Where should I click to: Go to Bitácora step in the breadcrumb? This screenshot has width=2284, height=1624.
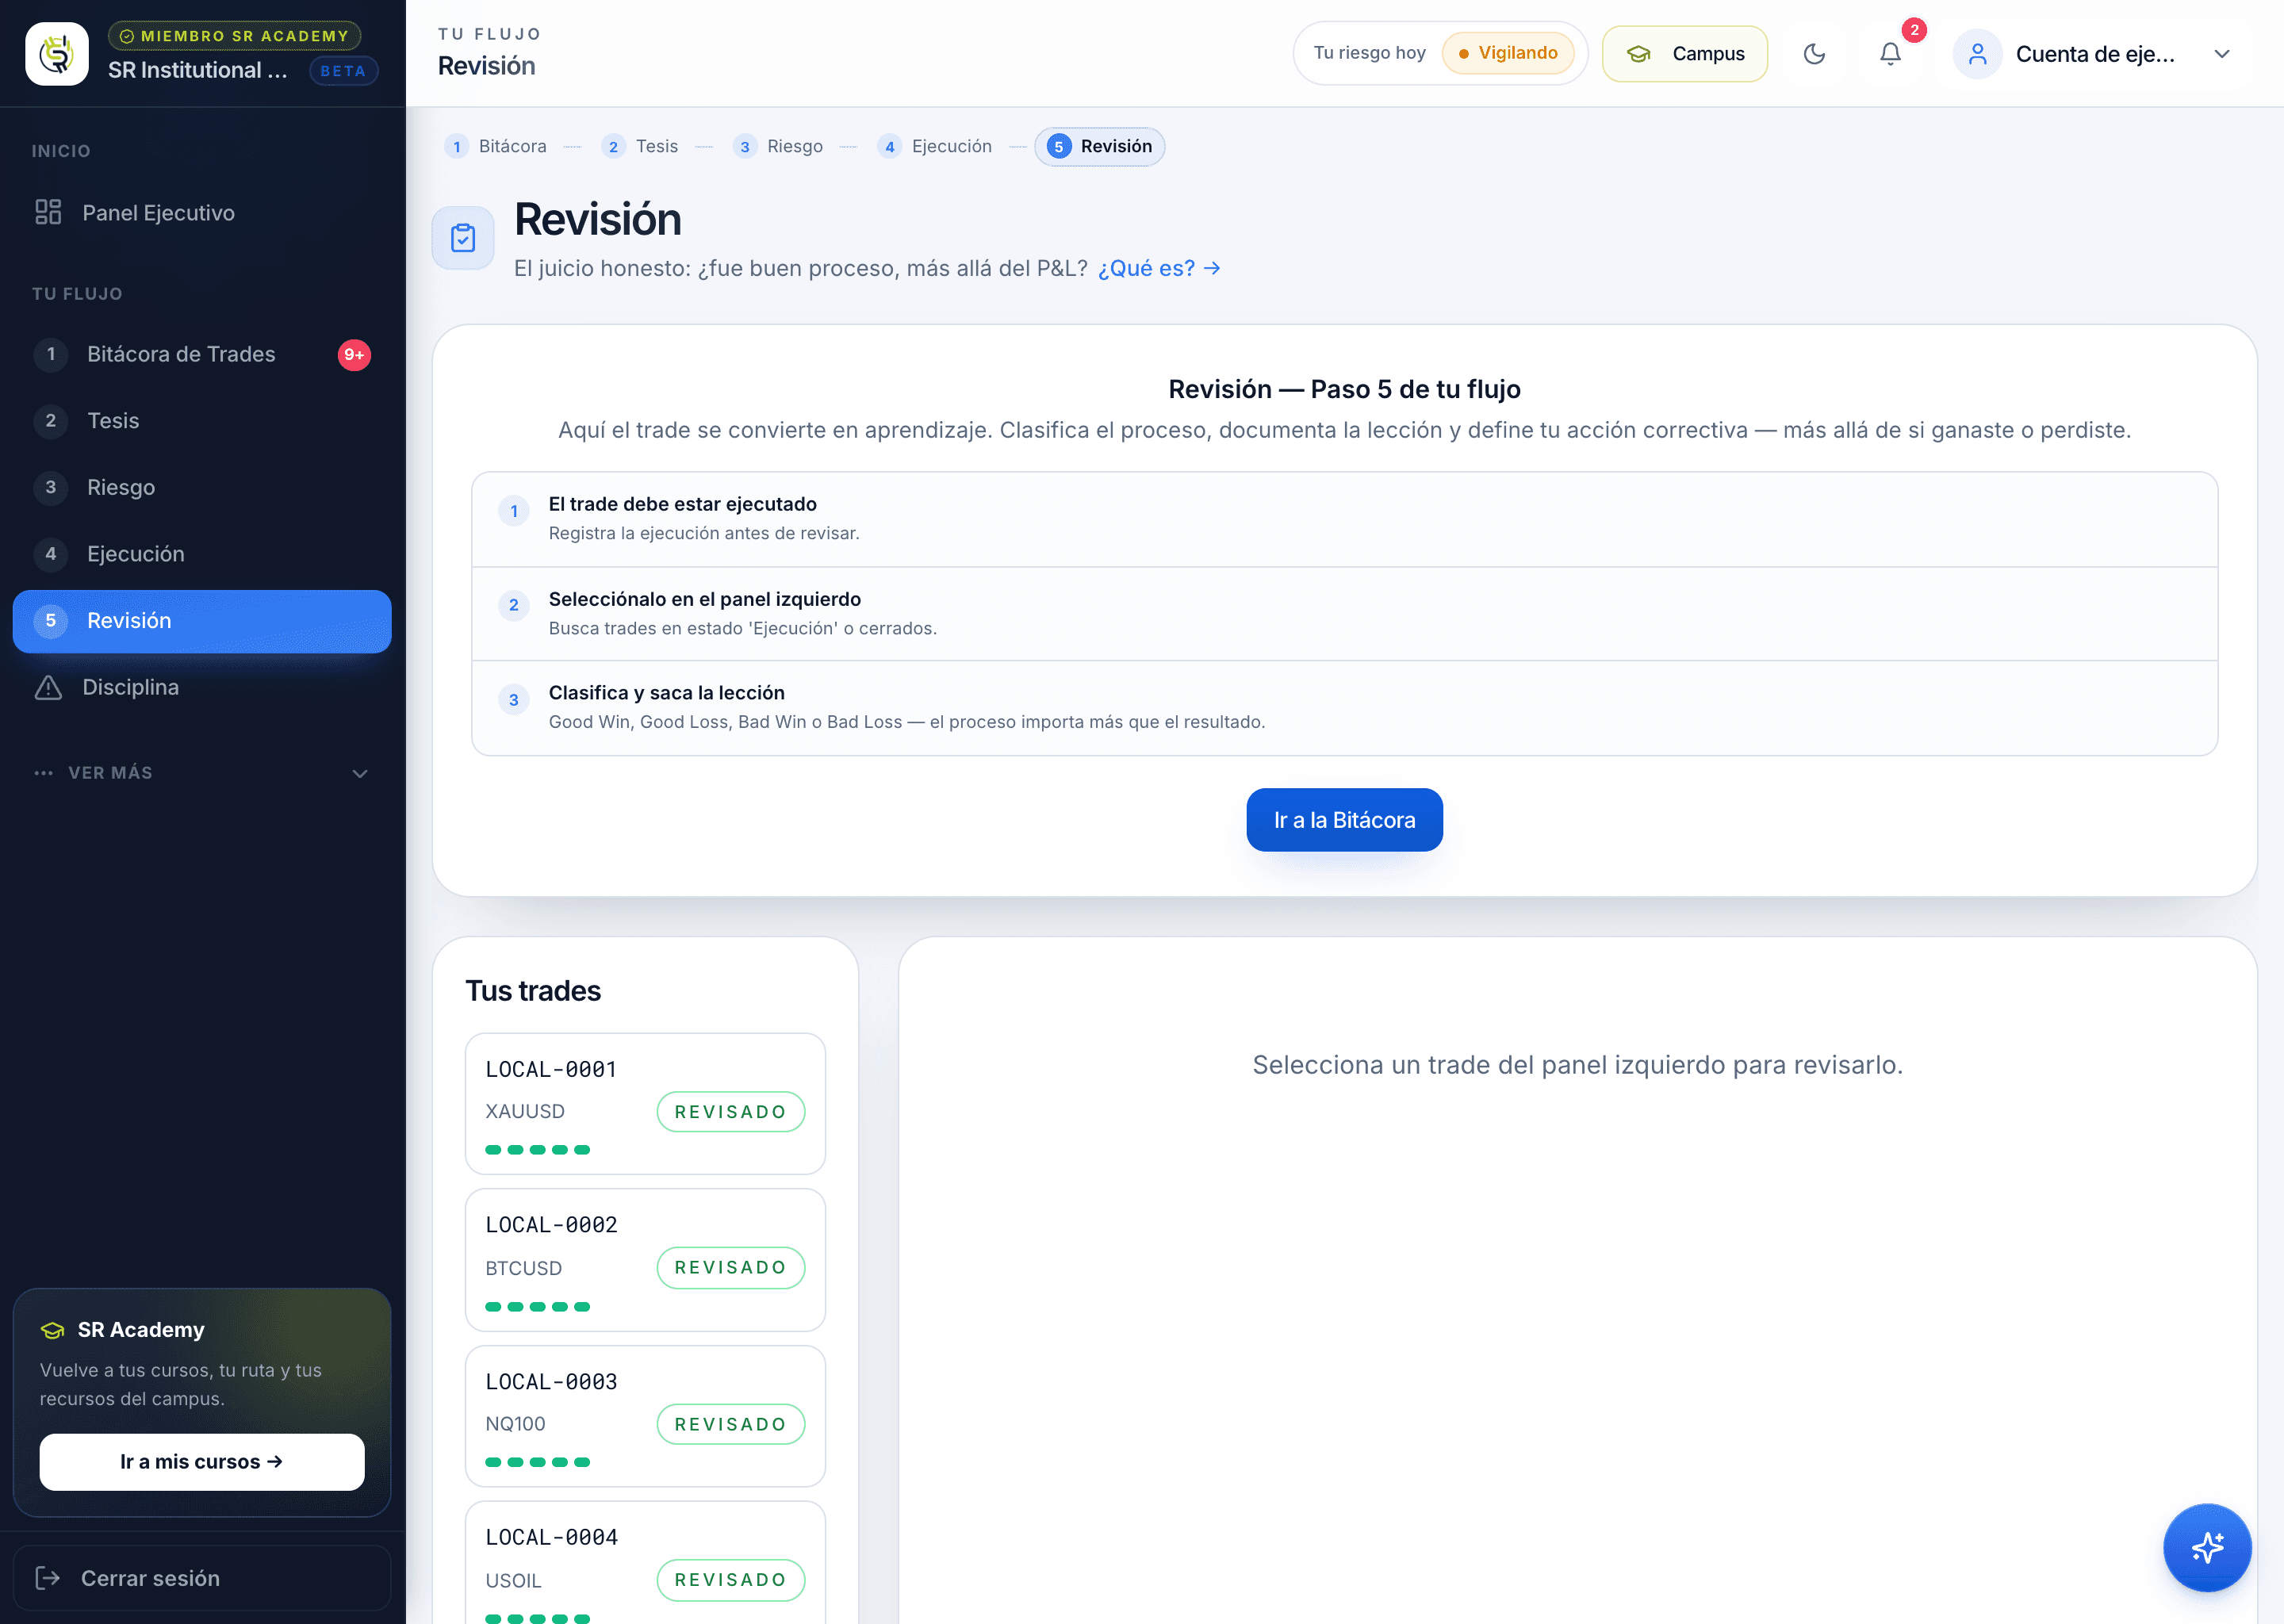click(x=497, y=147)
